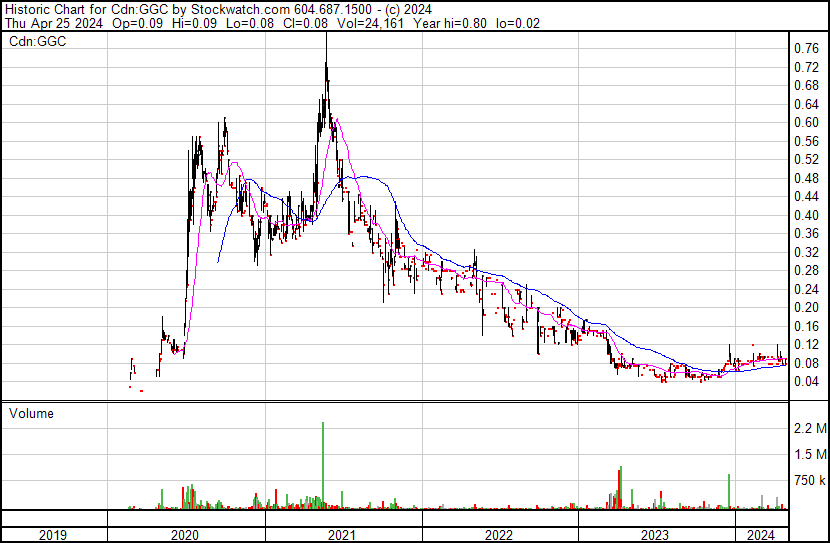Screen dimensions: 830x543
Task: Click the Stockwatch.com text in chart title
Action: click(x=232, y=8)
